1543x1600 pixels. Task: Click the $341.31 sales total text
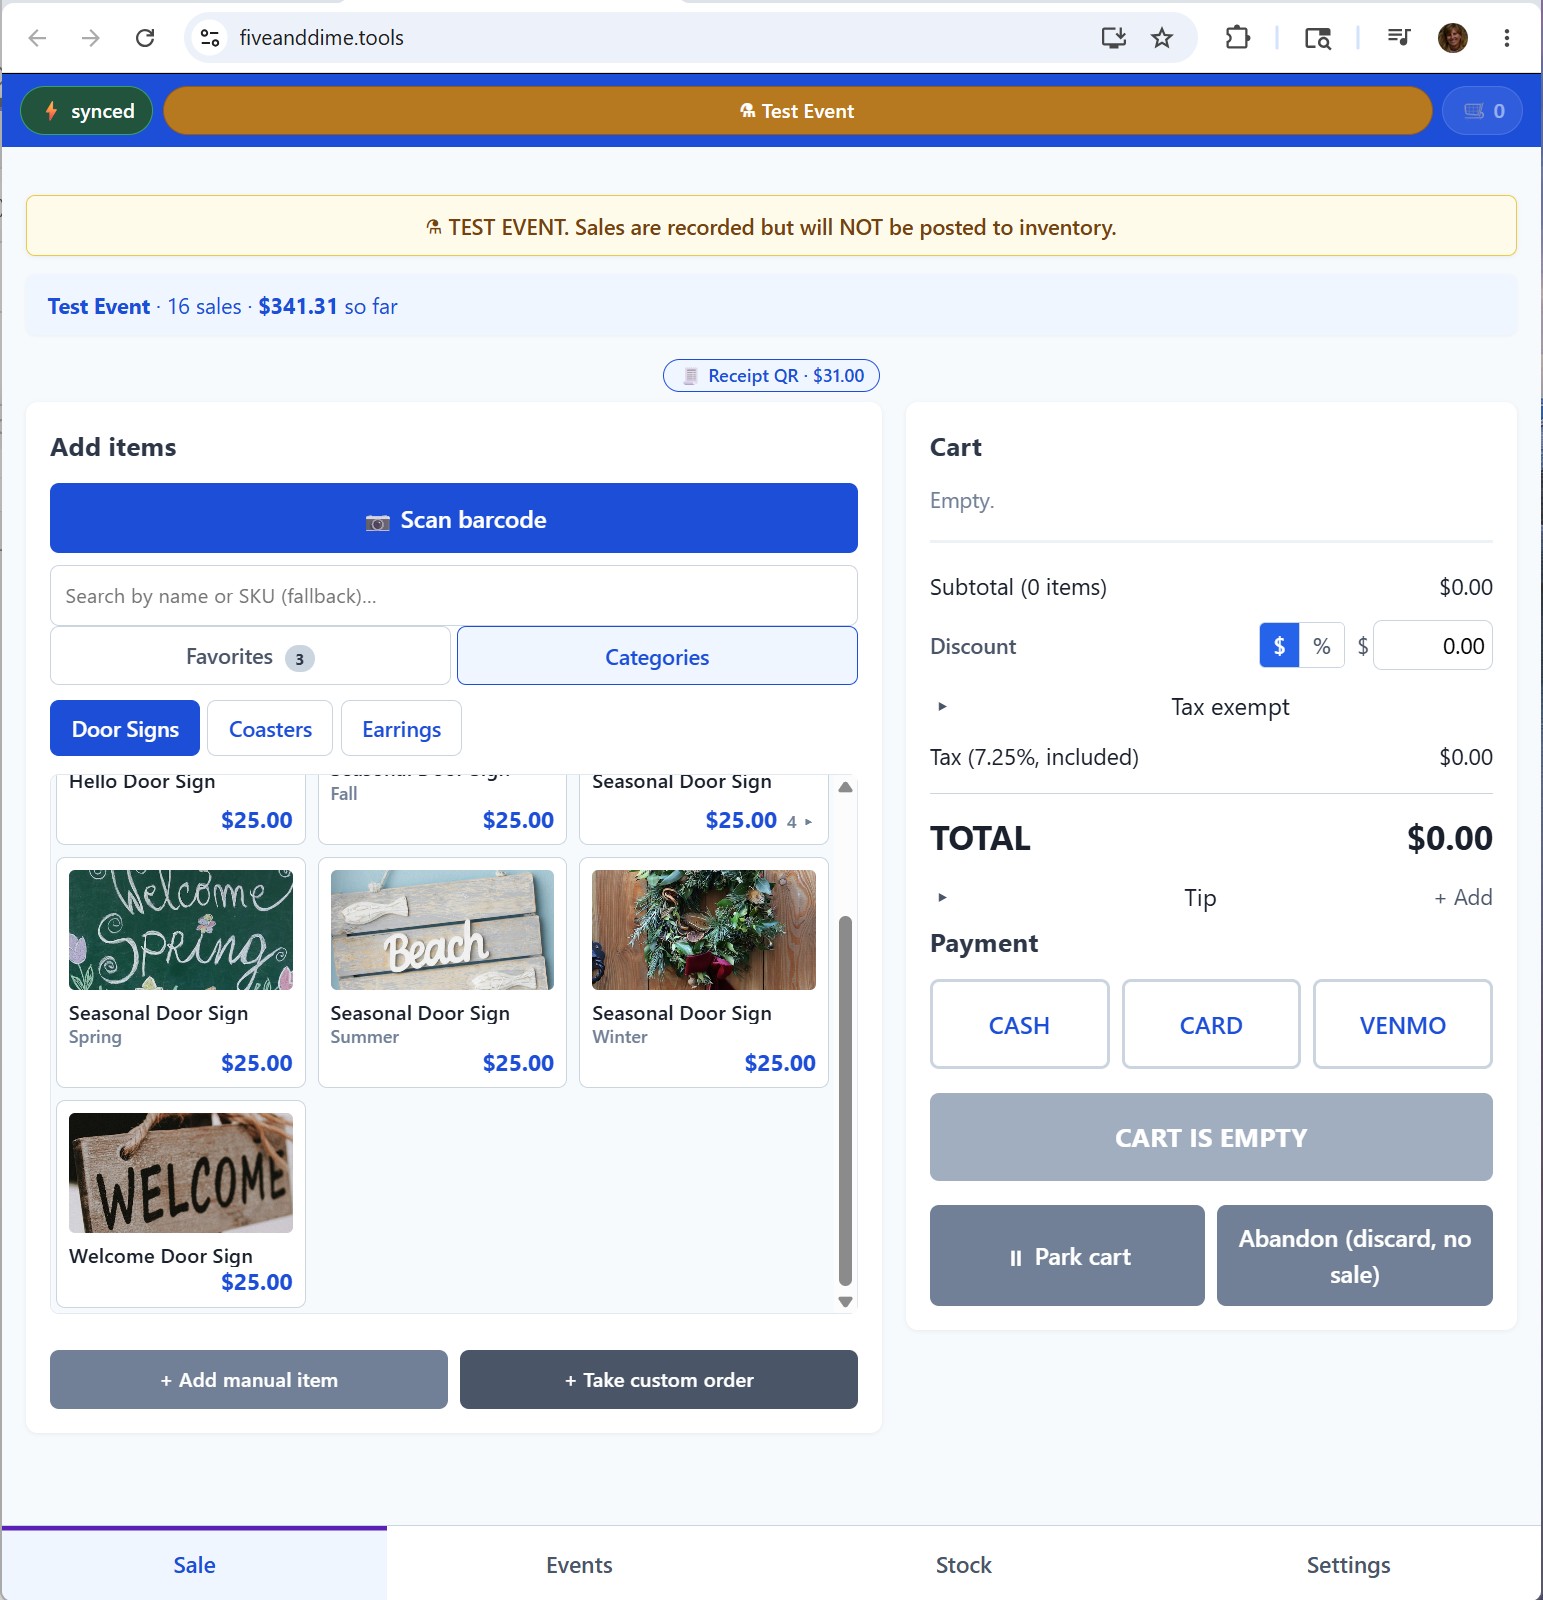coord(298,306)
